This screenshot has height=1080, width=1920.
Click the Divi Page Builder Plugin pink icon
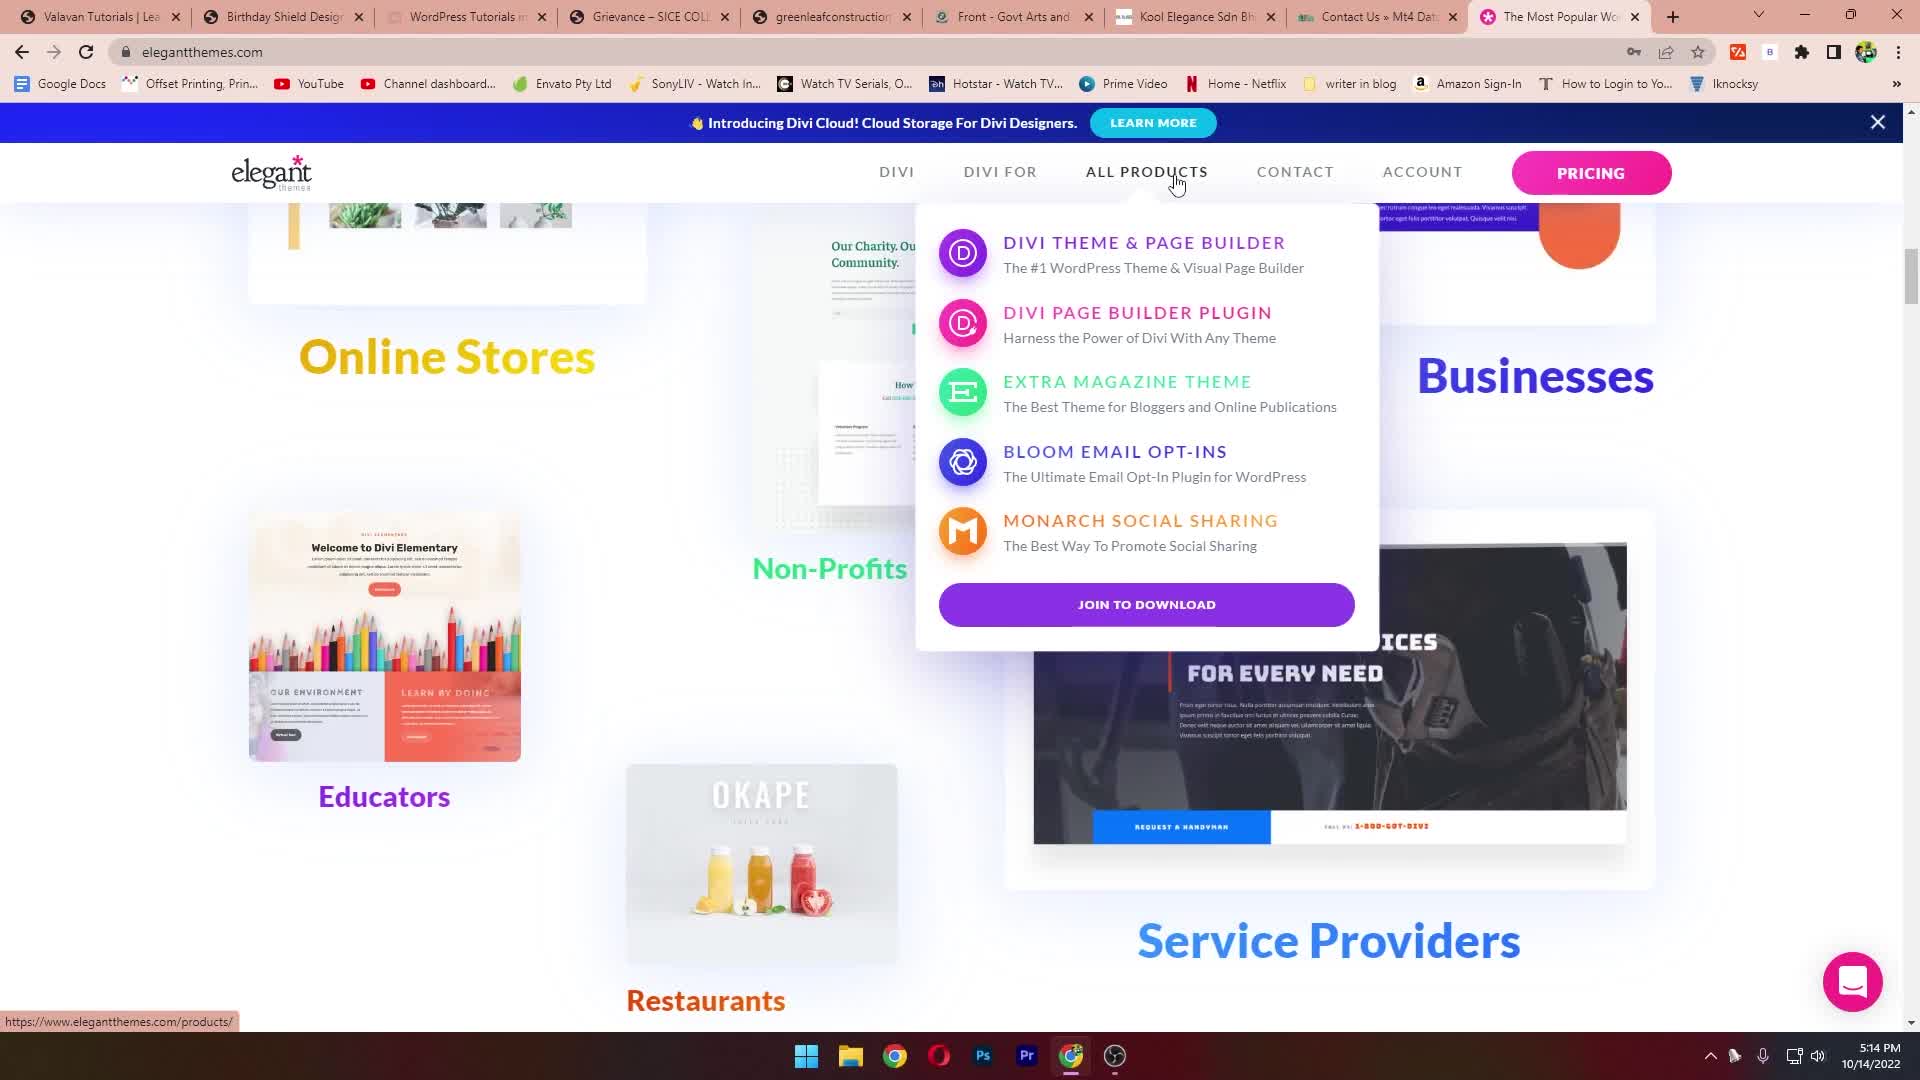click(963, 323)
